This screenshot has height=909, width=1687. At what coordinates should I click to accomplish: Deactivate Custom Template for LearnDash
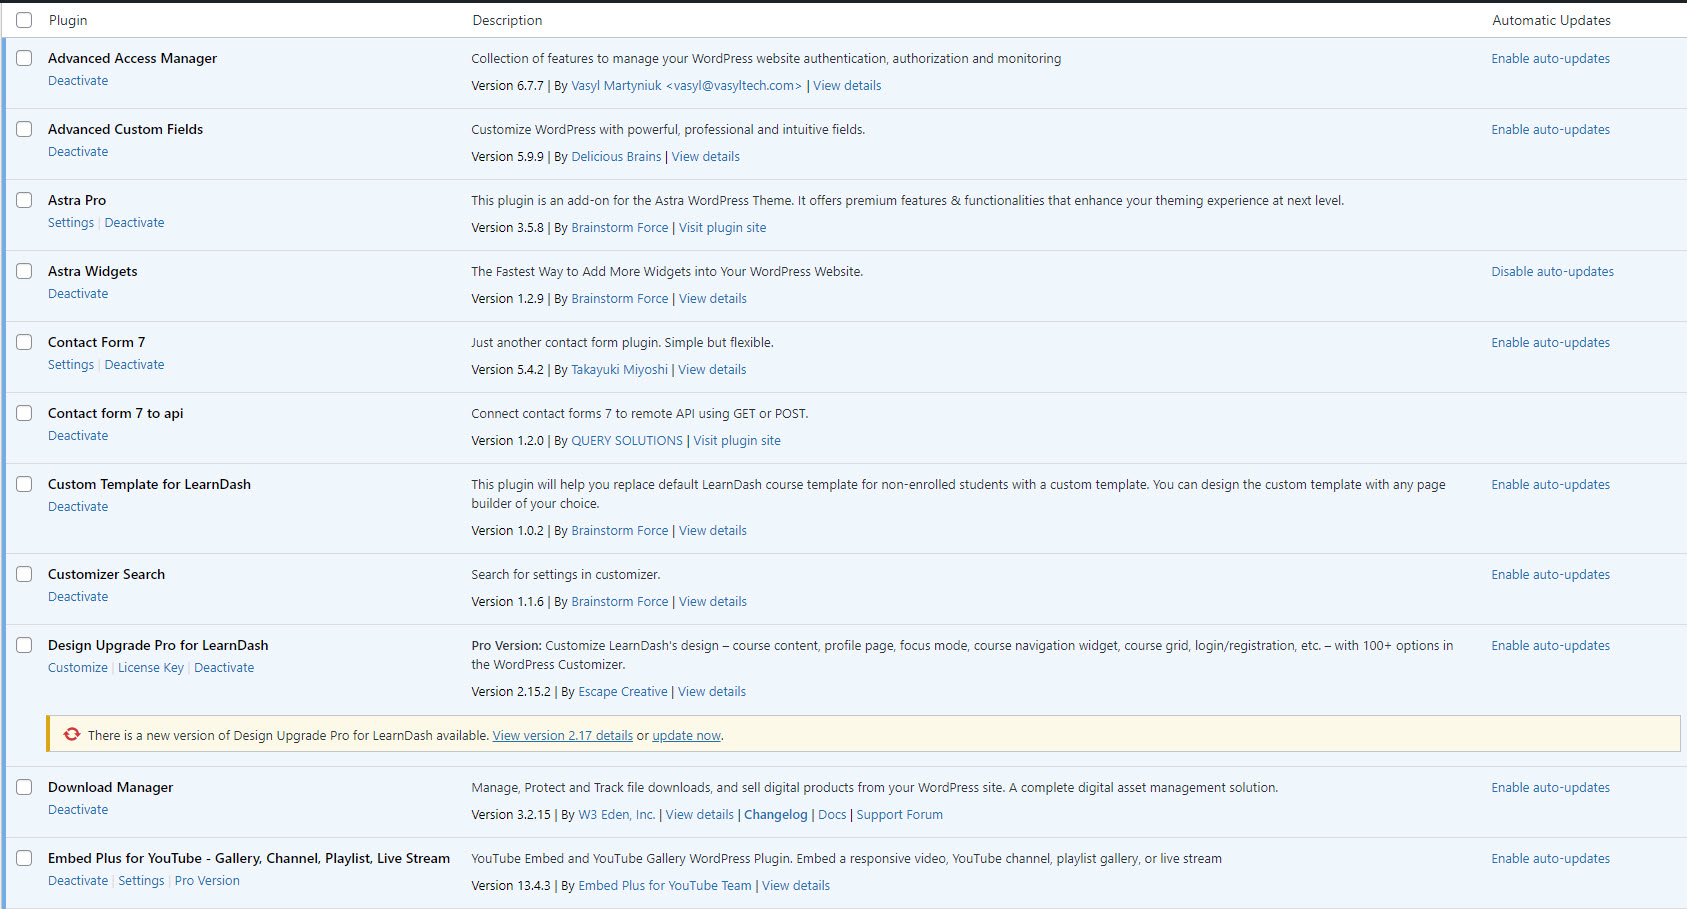click(x=78, y=507)
